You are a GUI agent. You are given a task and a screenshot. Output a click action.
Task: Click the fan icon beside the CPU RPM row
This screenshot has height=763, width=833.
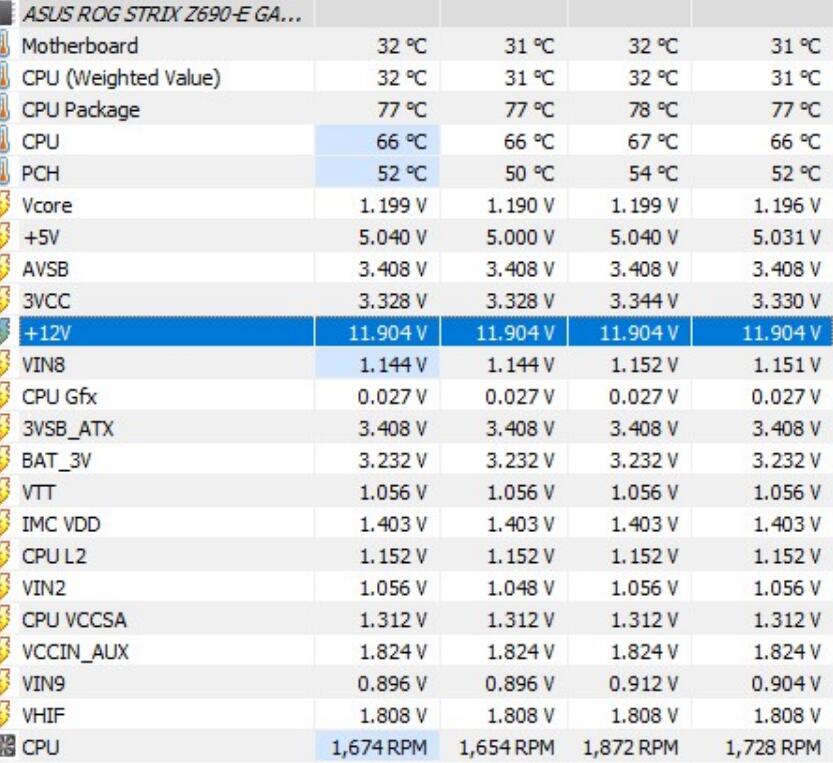(8, 746)
